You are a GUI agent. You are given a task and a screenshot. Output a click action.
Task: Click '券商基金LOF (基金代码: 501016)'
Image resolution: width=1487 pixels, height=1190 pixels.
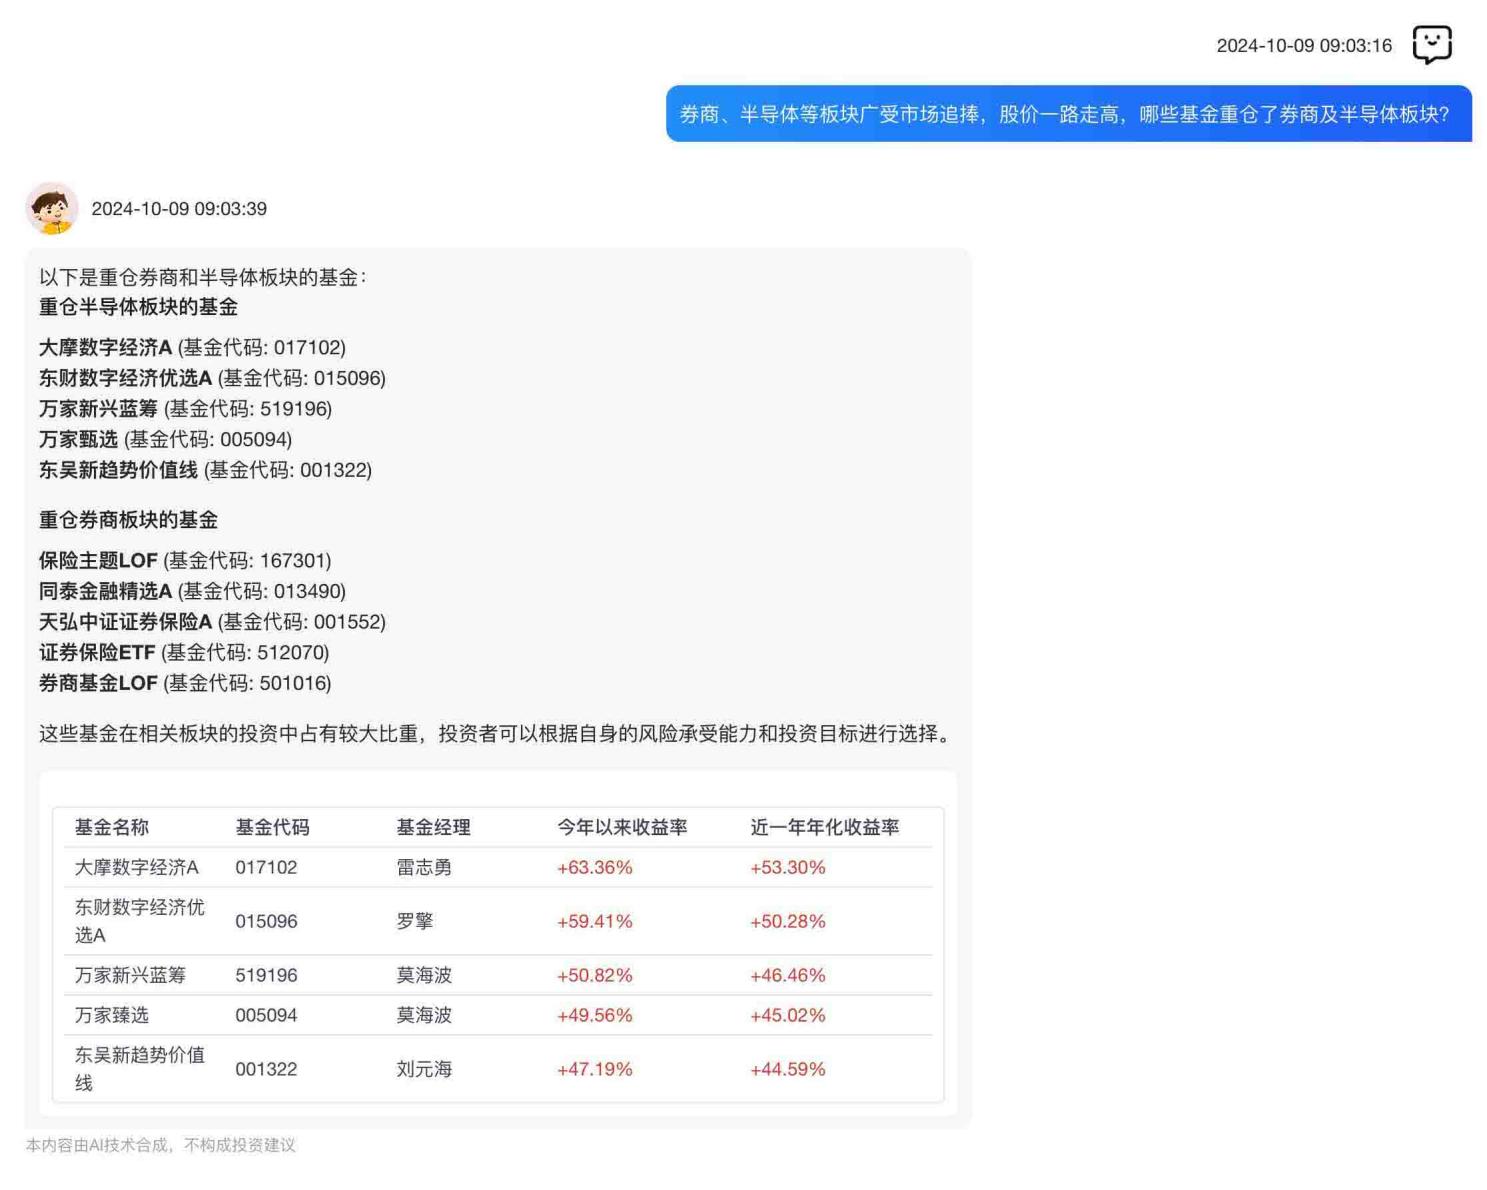(185, 684)
